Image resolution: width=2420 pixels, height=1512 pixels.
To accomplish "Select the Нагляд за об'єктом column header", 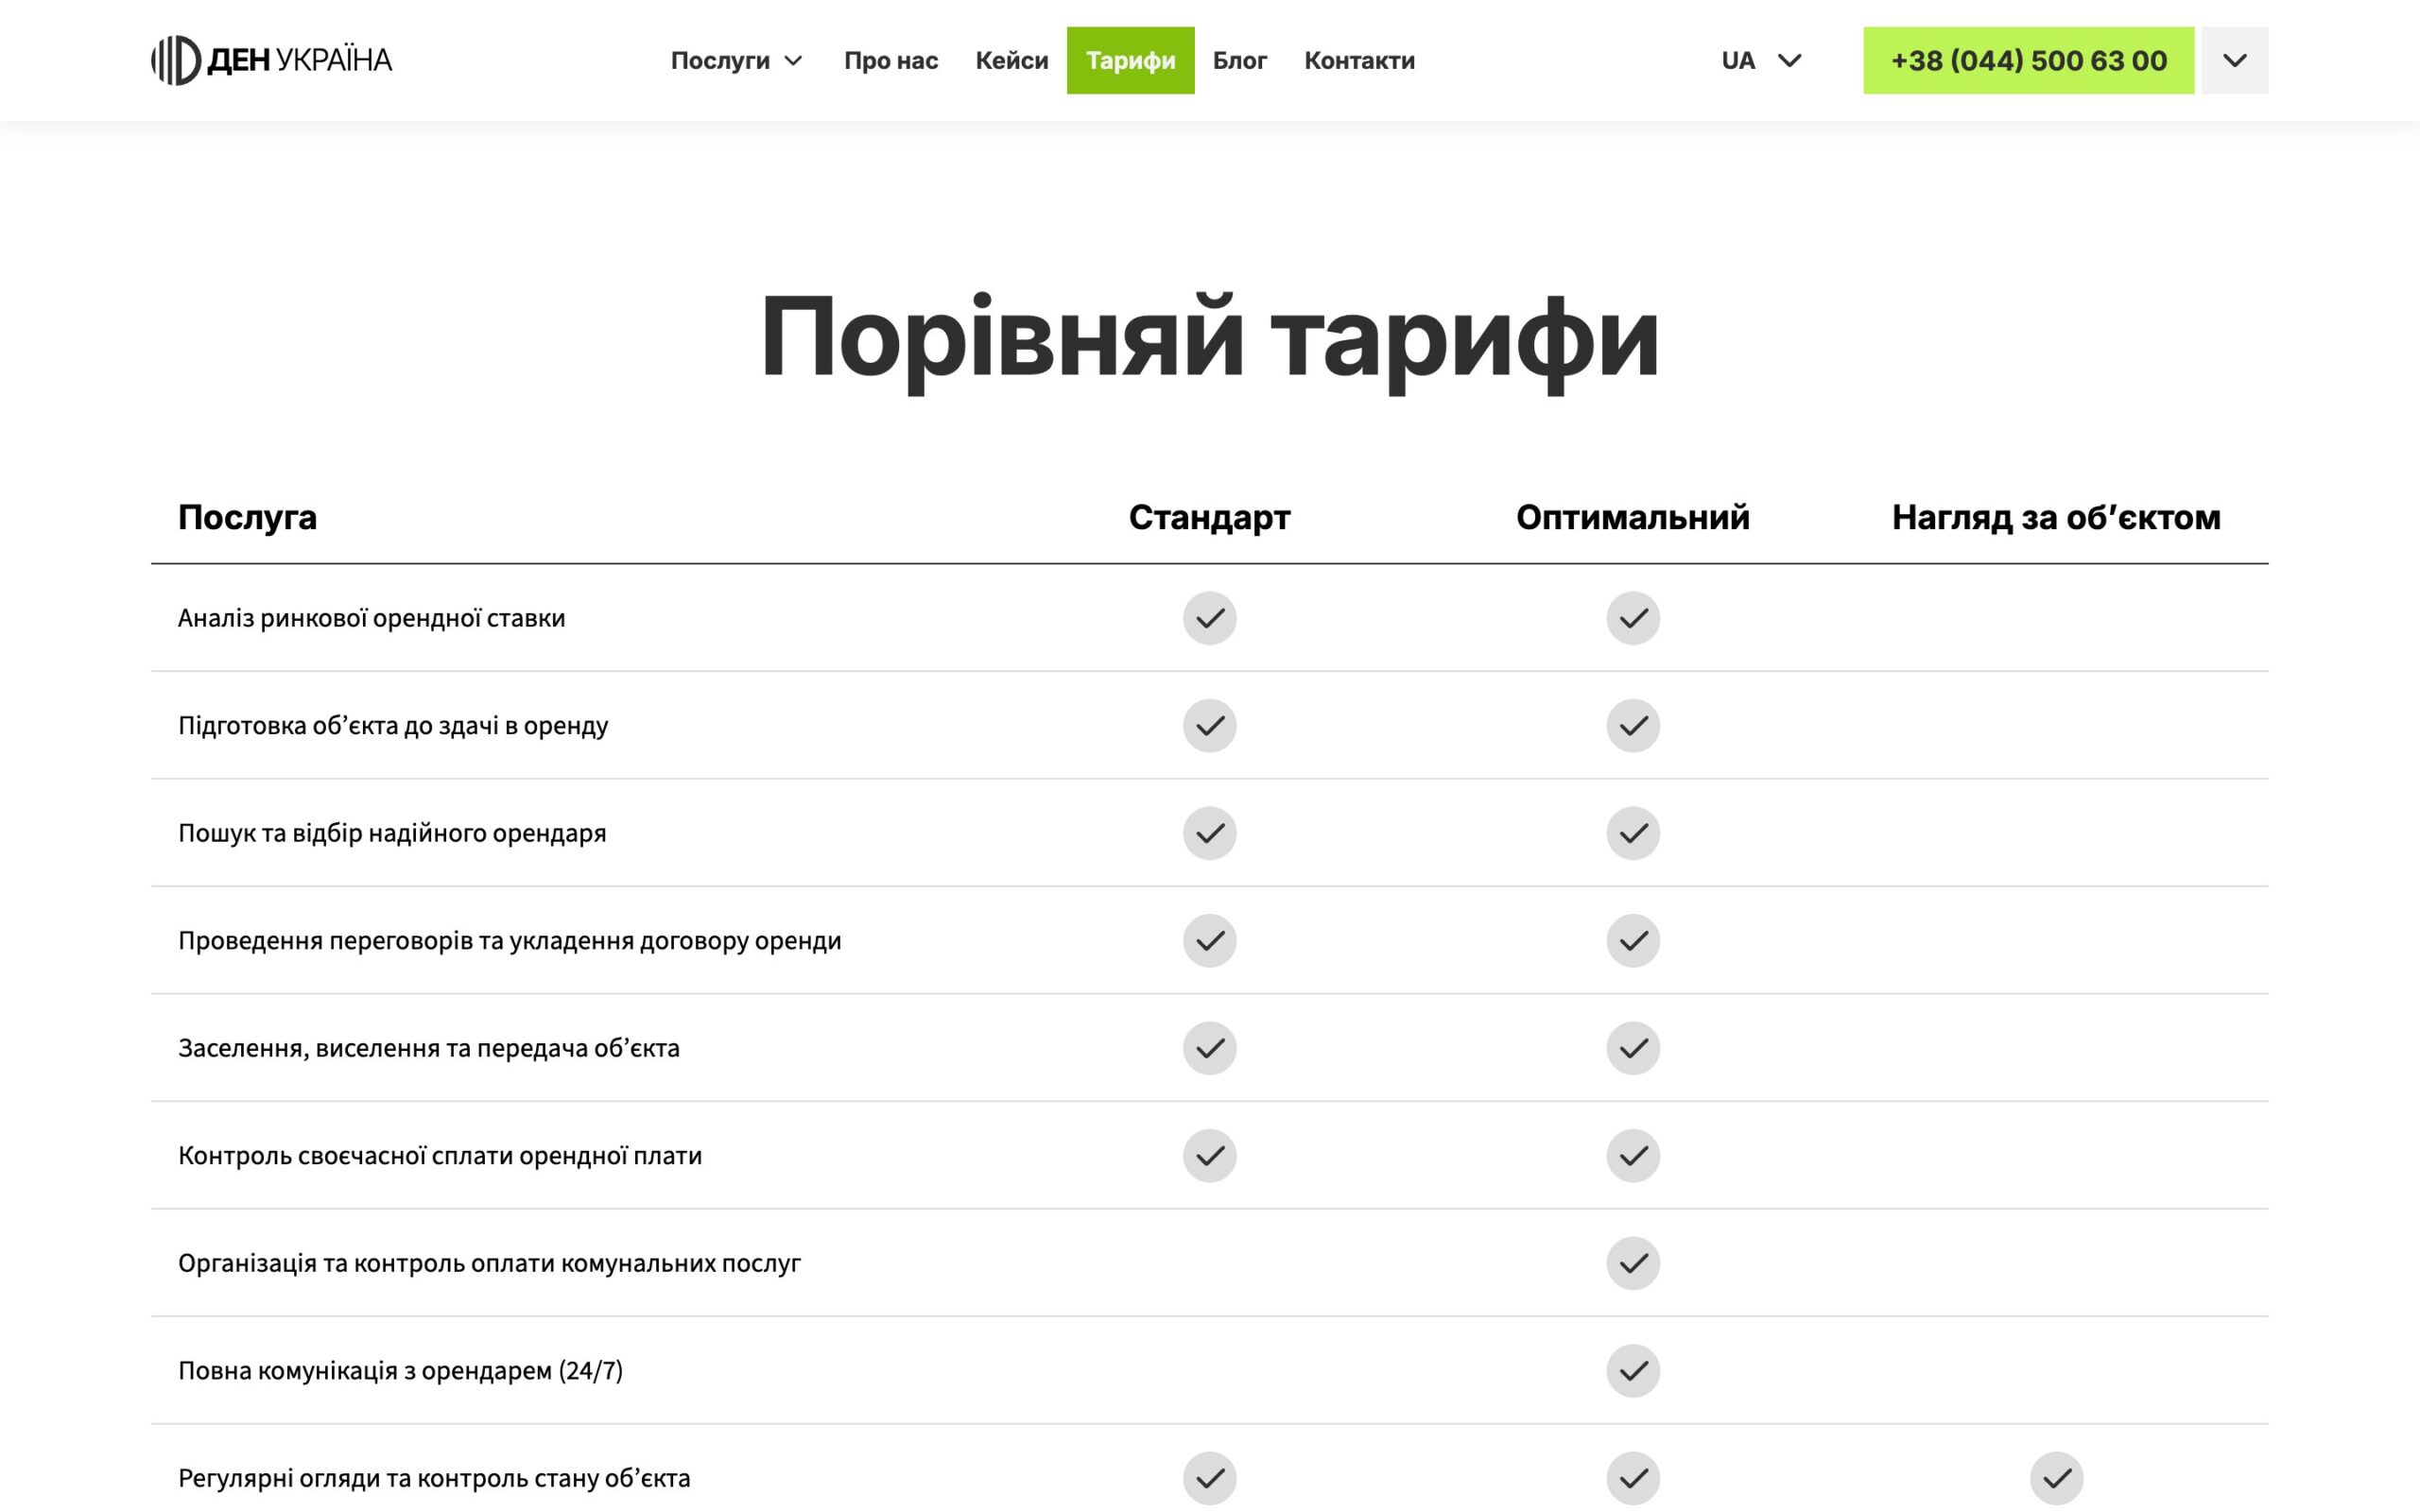I will (x=2056, y=517).
